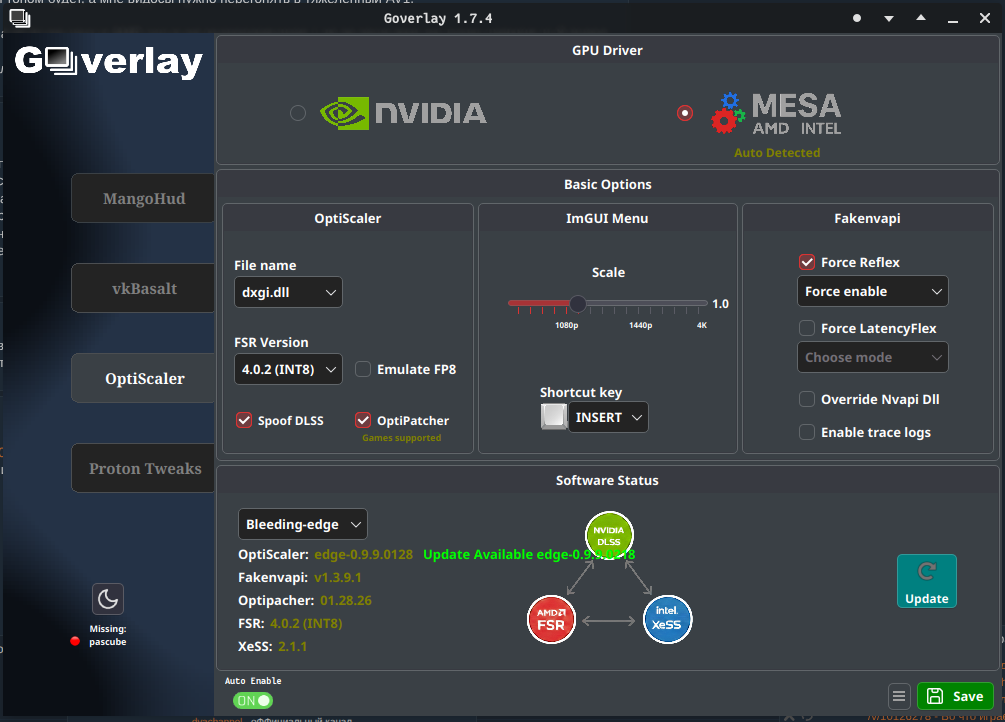Click the OptiScaler version edge-0.9.9.0128 text
This screenshot has width=1005, height=722.
click(x=363, y=554)
